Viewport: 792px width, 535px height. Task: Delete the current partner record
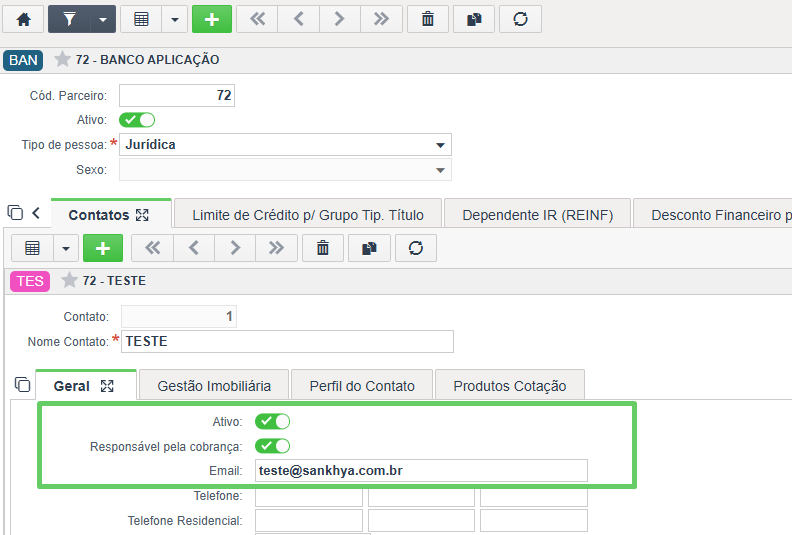click(x=428, y=19)
